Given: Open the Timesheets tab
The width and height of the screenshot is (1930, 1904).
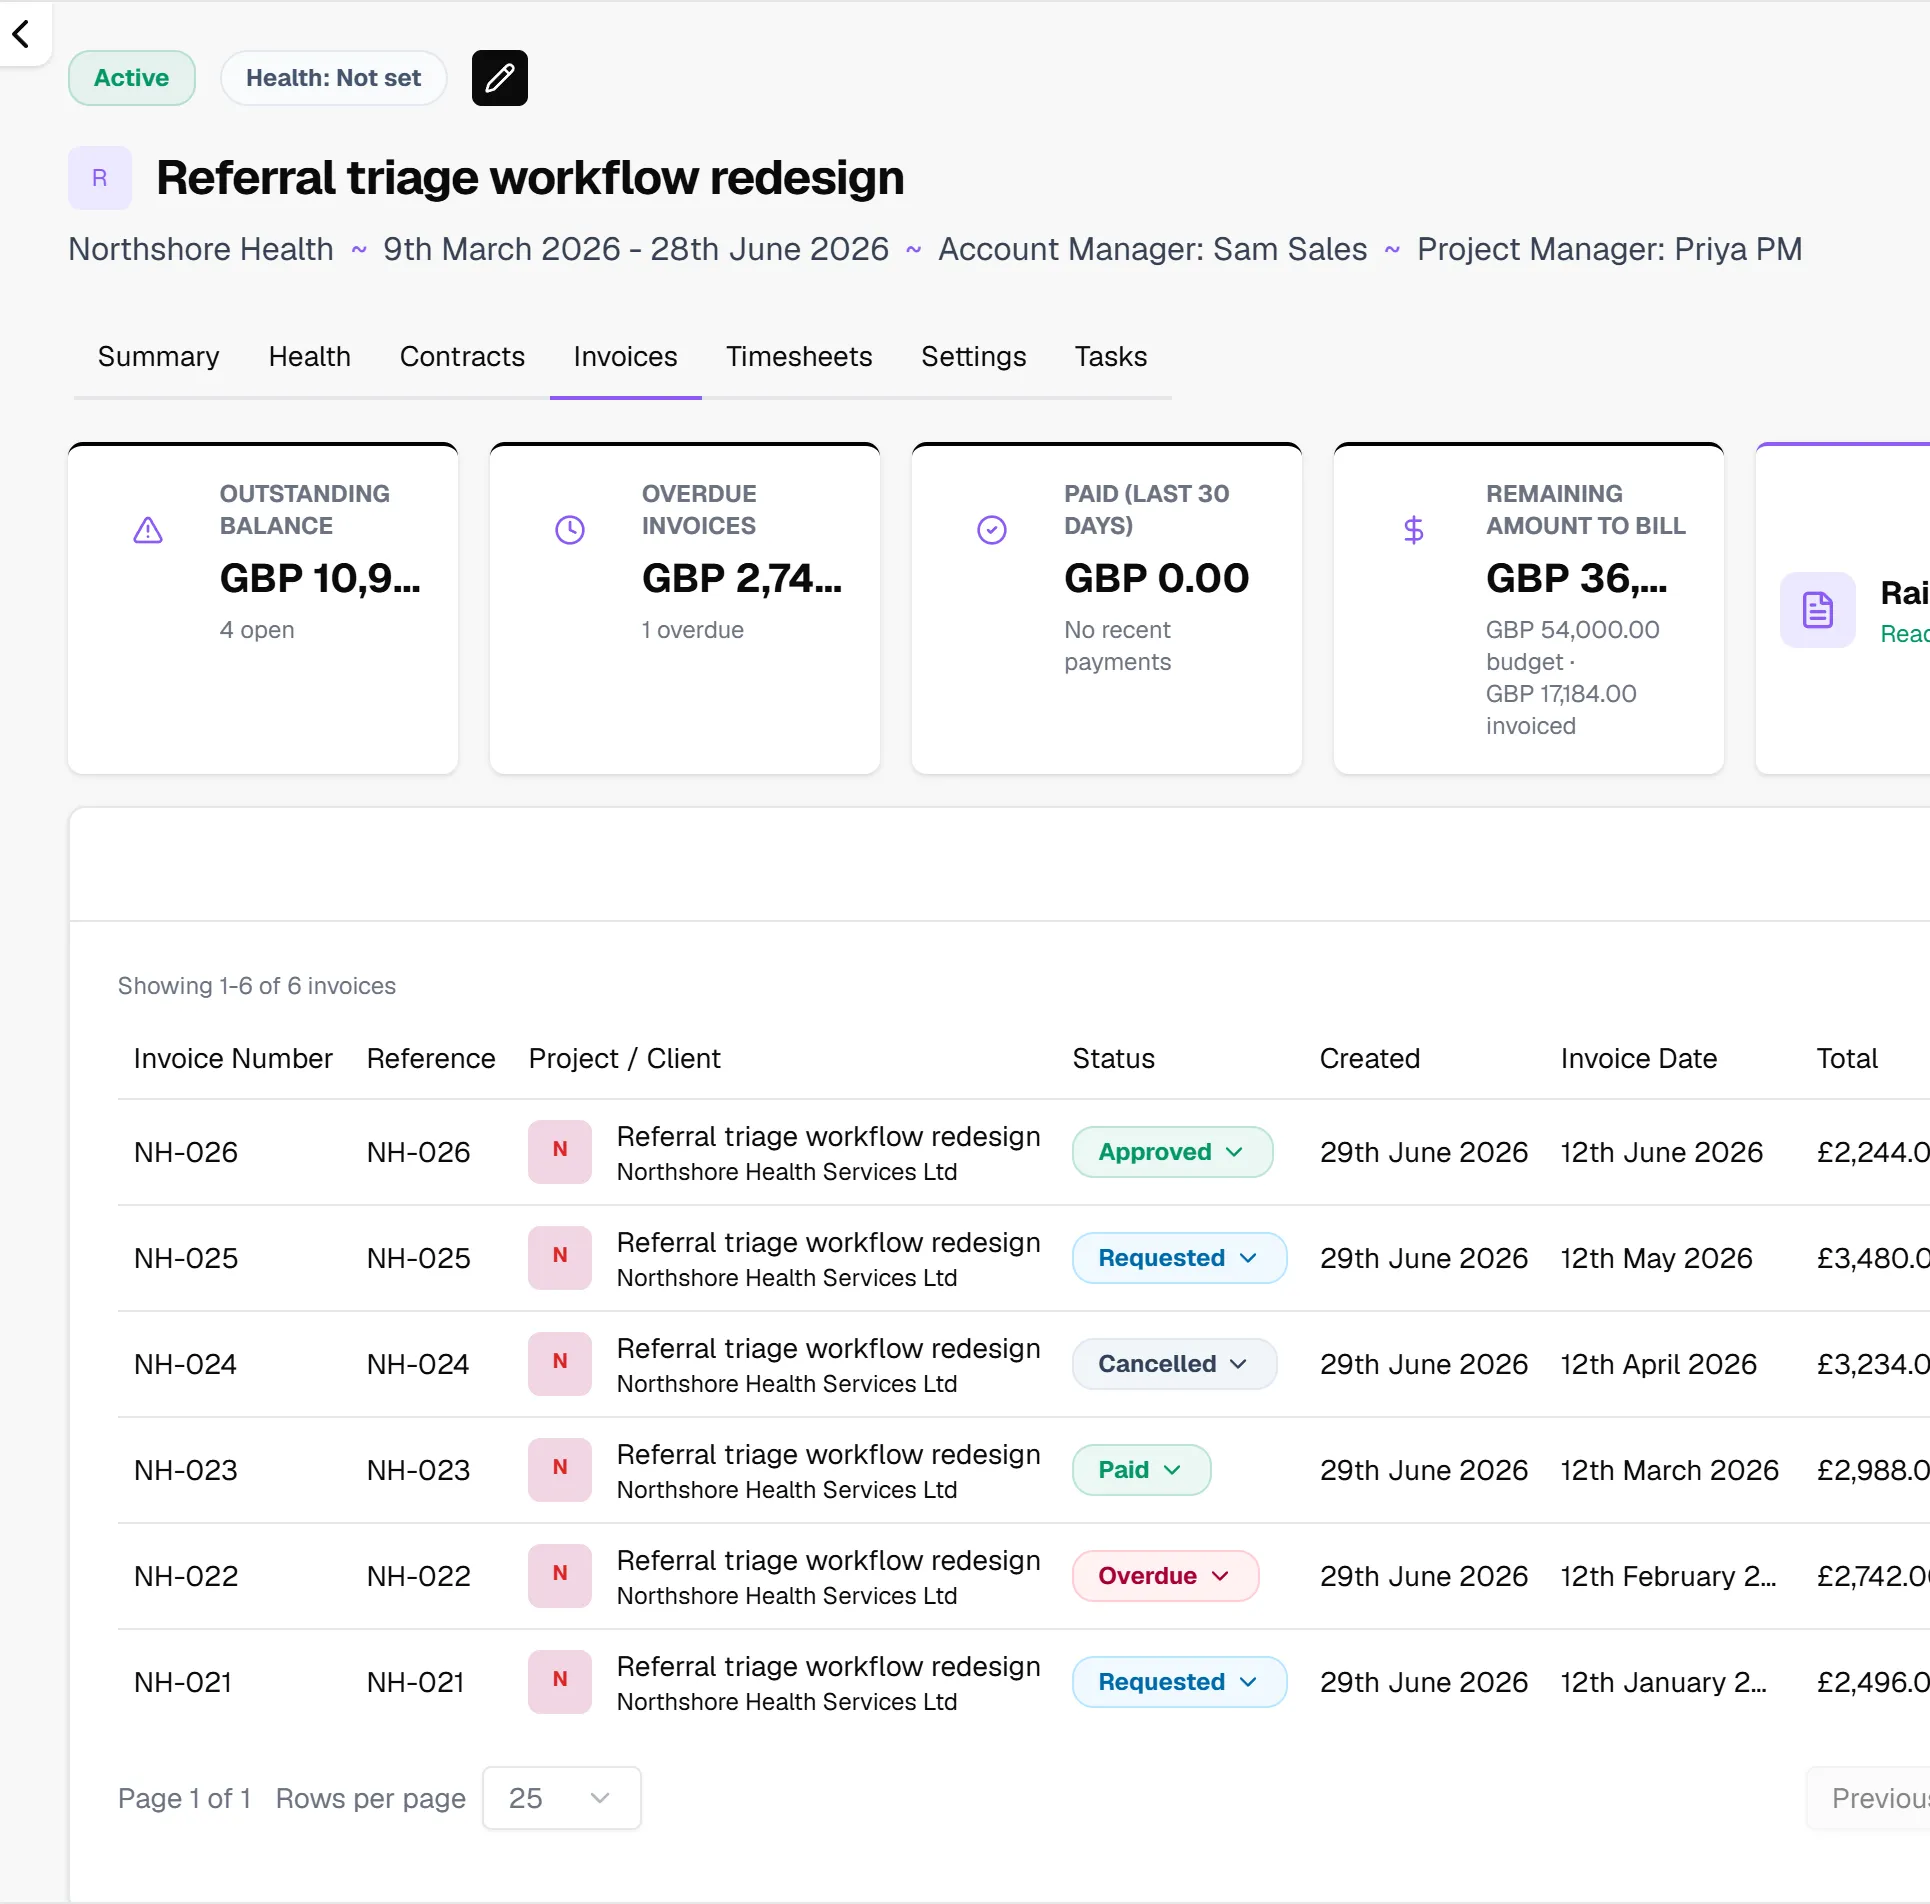Looking at the screenshot, I should 799,357.
